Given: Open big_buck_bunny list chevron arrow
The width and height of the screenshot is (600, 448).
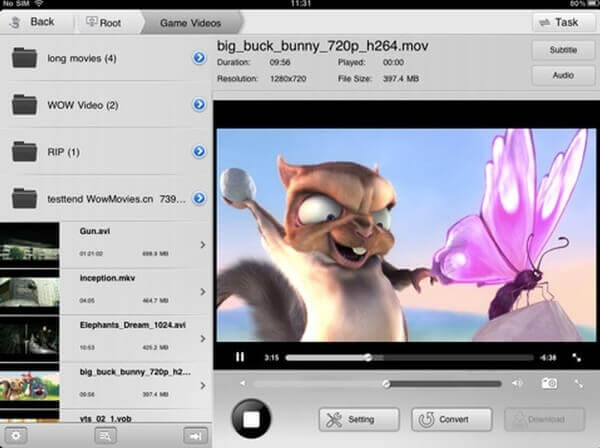Looking at the screenshot, I should pyautogui.click(x=203, y=386).
